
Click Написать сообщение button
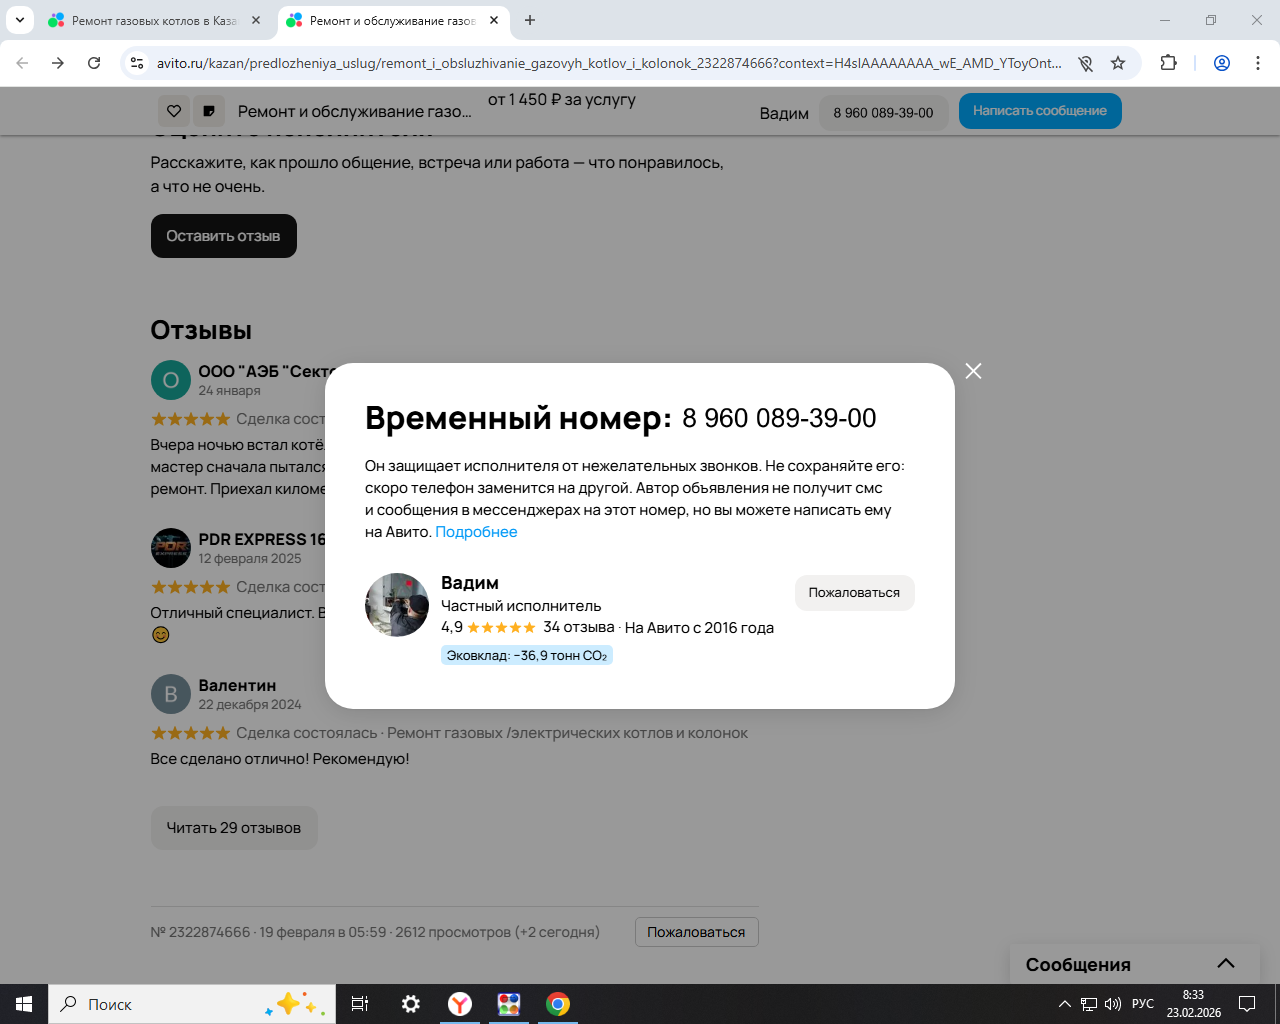1040,111
